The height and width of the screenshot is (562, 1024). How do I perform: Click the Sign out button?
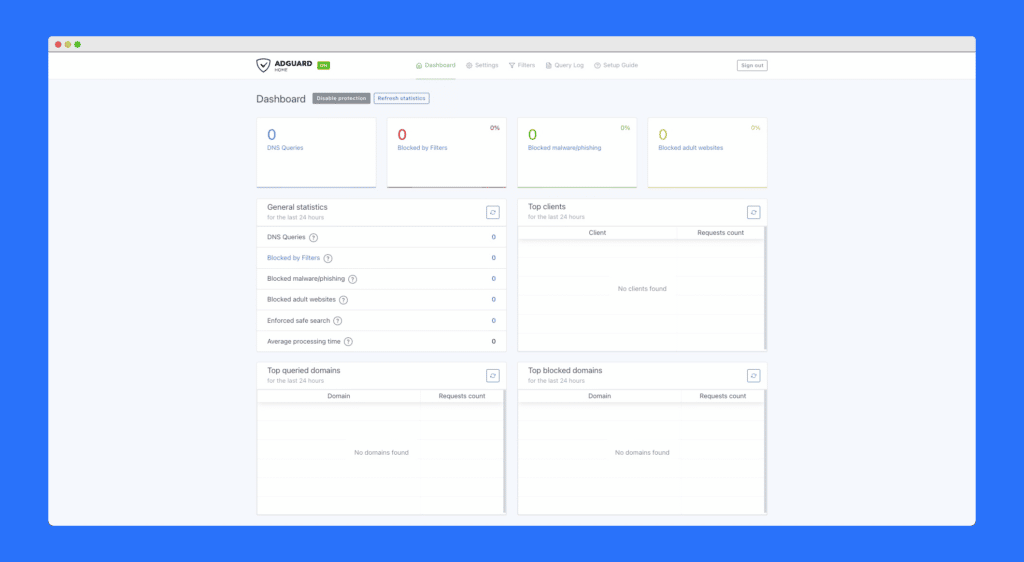click(x=752, y=65)
